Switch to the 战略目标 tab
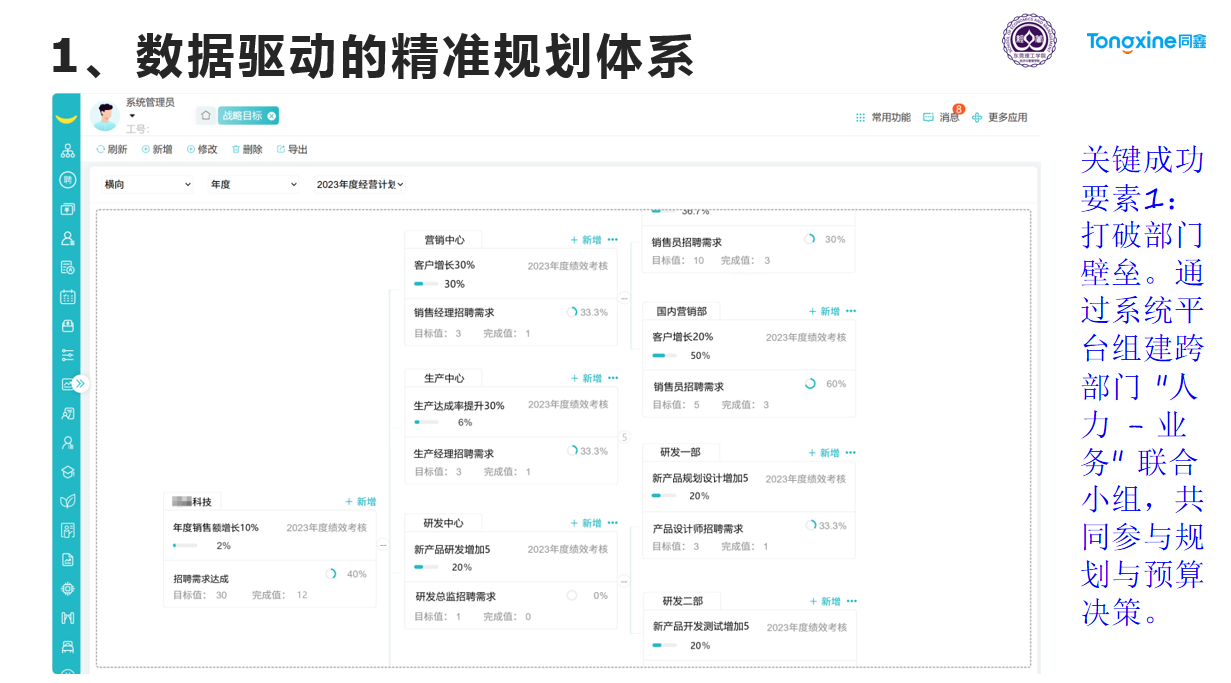The width and height of the screenshot is (1231, 683). pyautogui.click(x=245, y=116)
